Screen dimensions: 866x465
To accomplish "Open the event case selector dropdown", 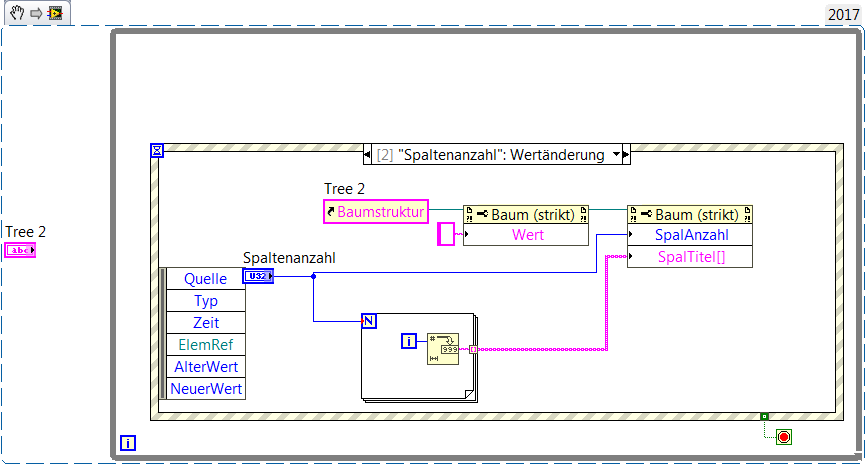I will tap(616, 155).
